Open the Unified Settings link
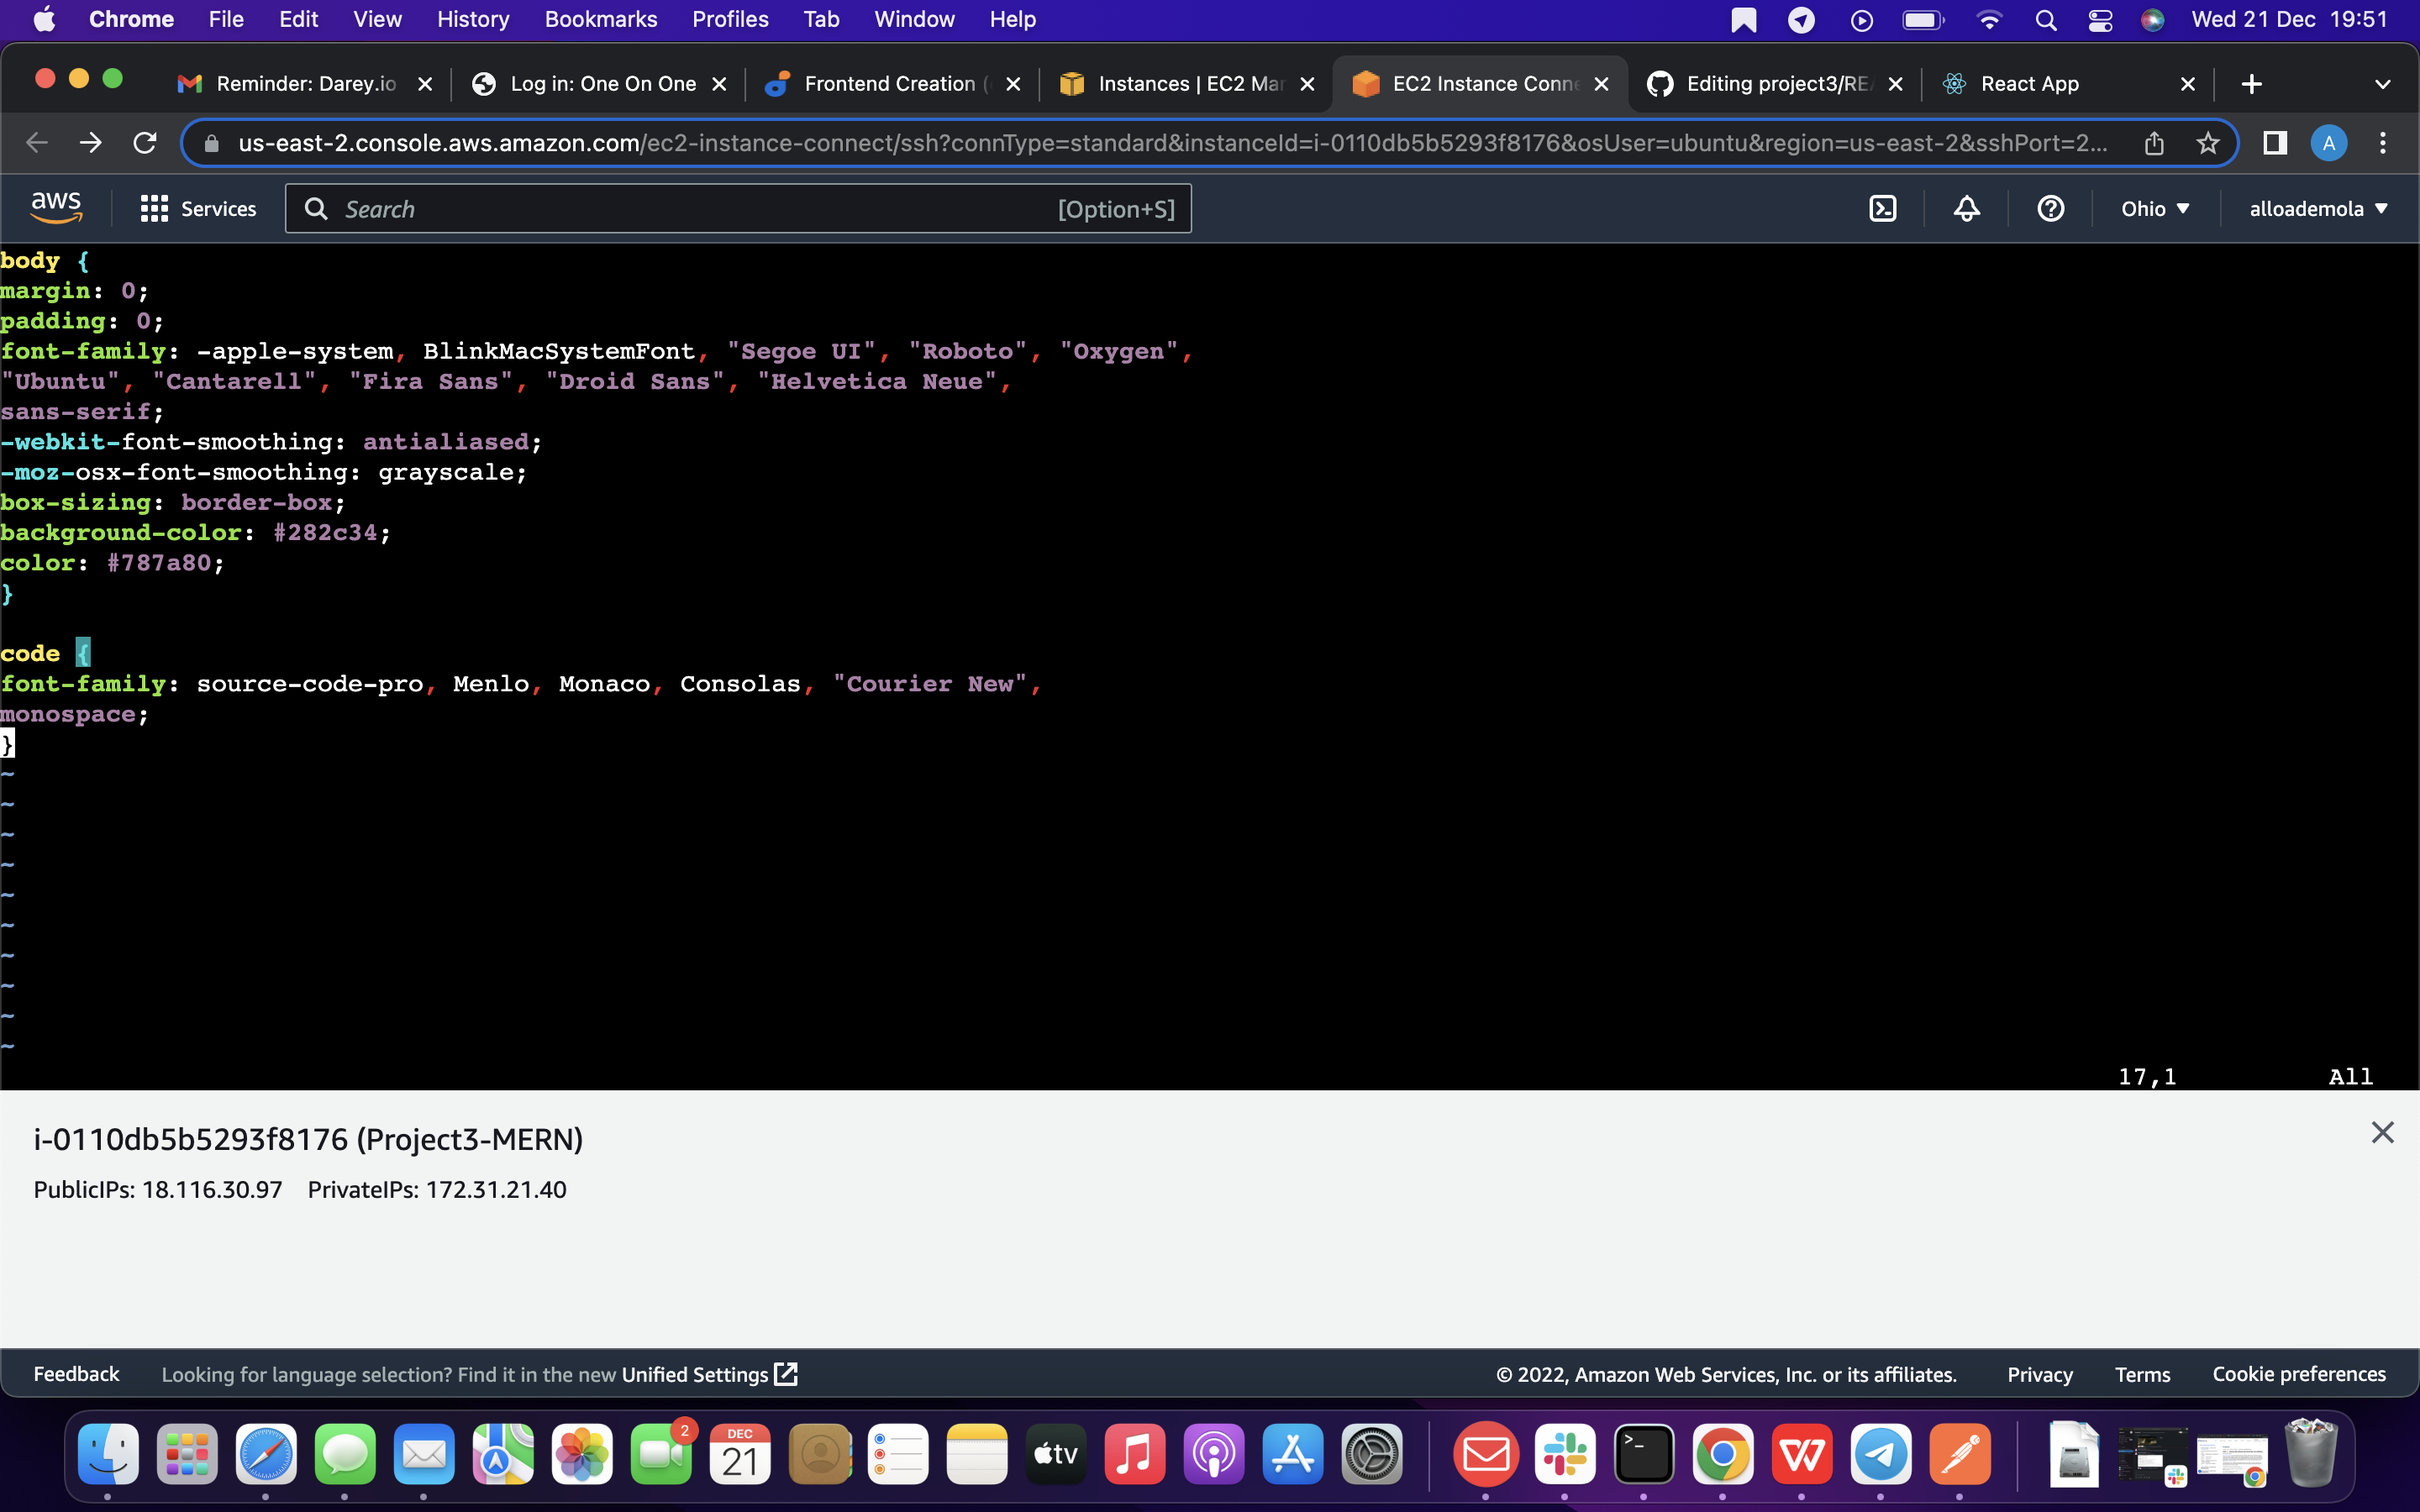The width and height of the screenshot is (2420, 1512). point(694,1374)
